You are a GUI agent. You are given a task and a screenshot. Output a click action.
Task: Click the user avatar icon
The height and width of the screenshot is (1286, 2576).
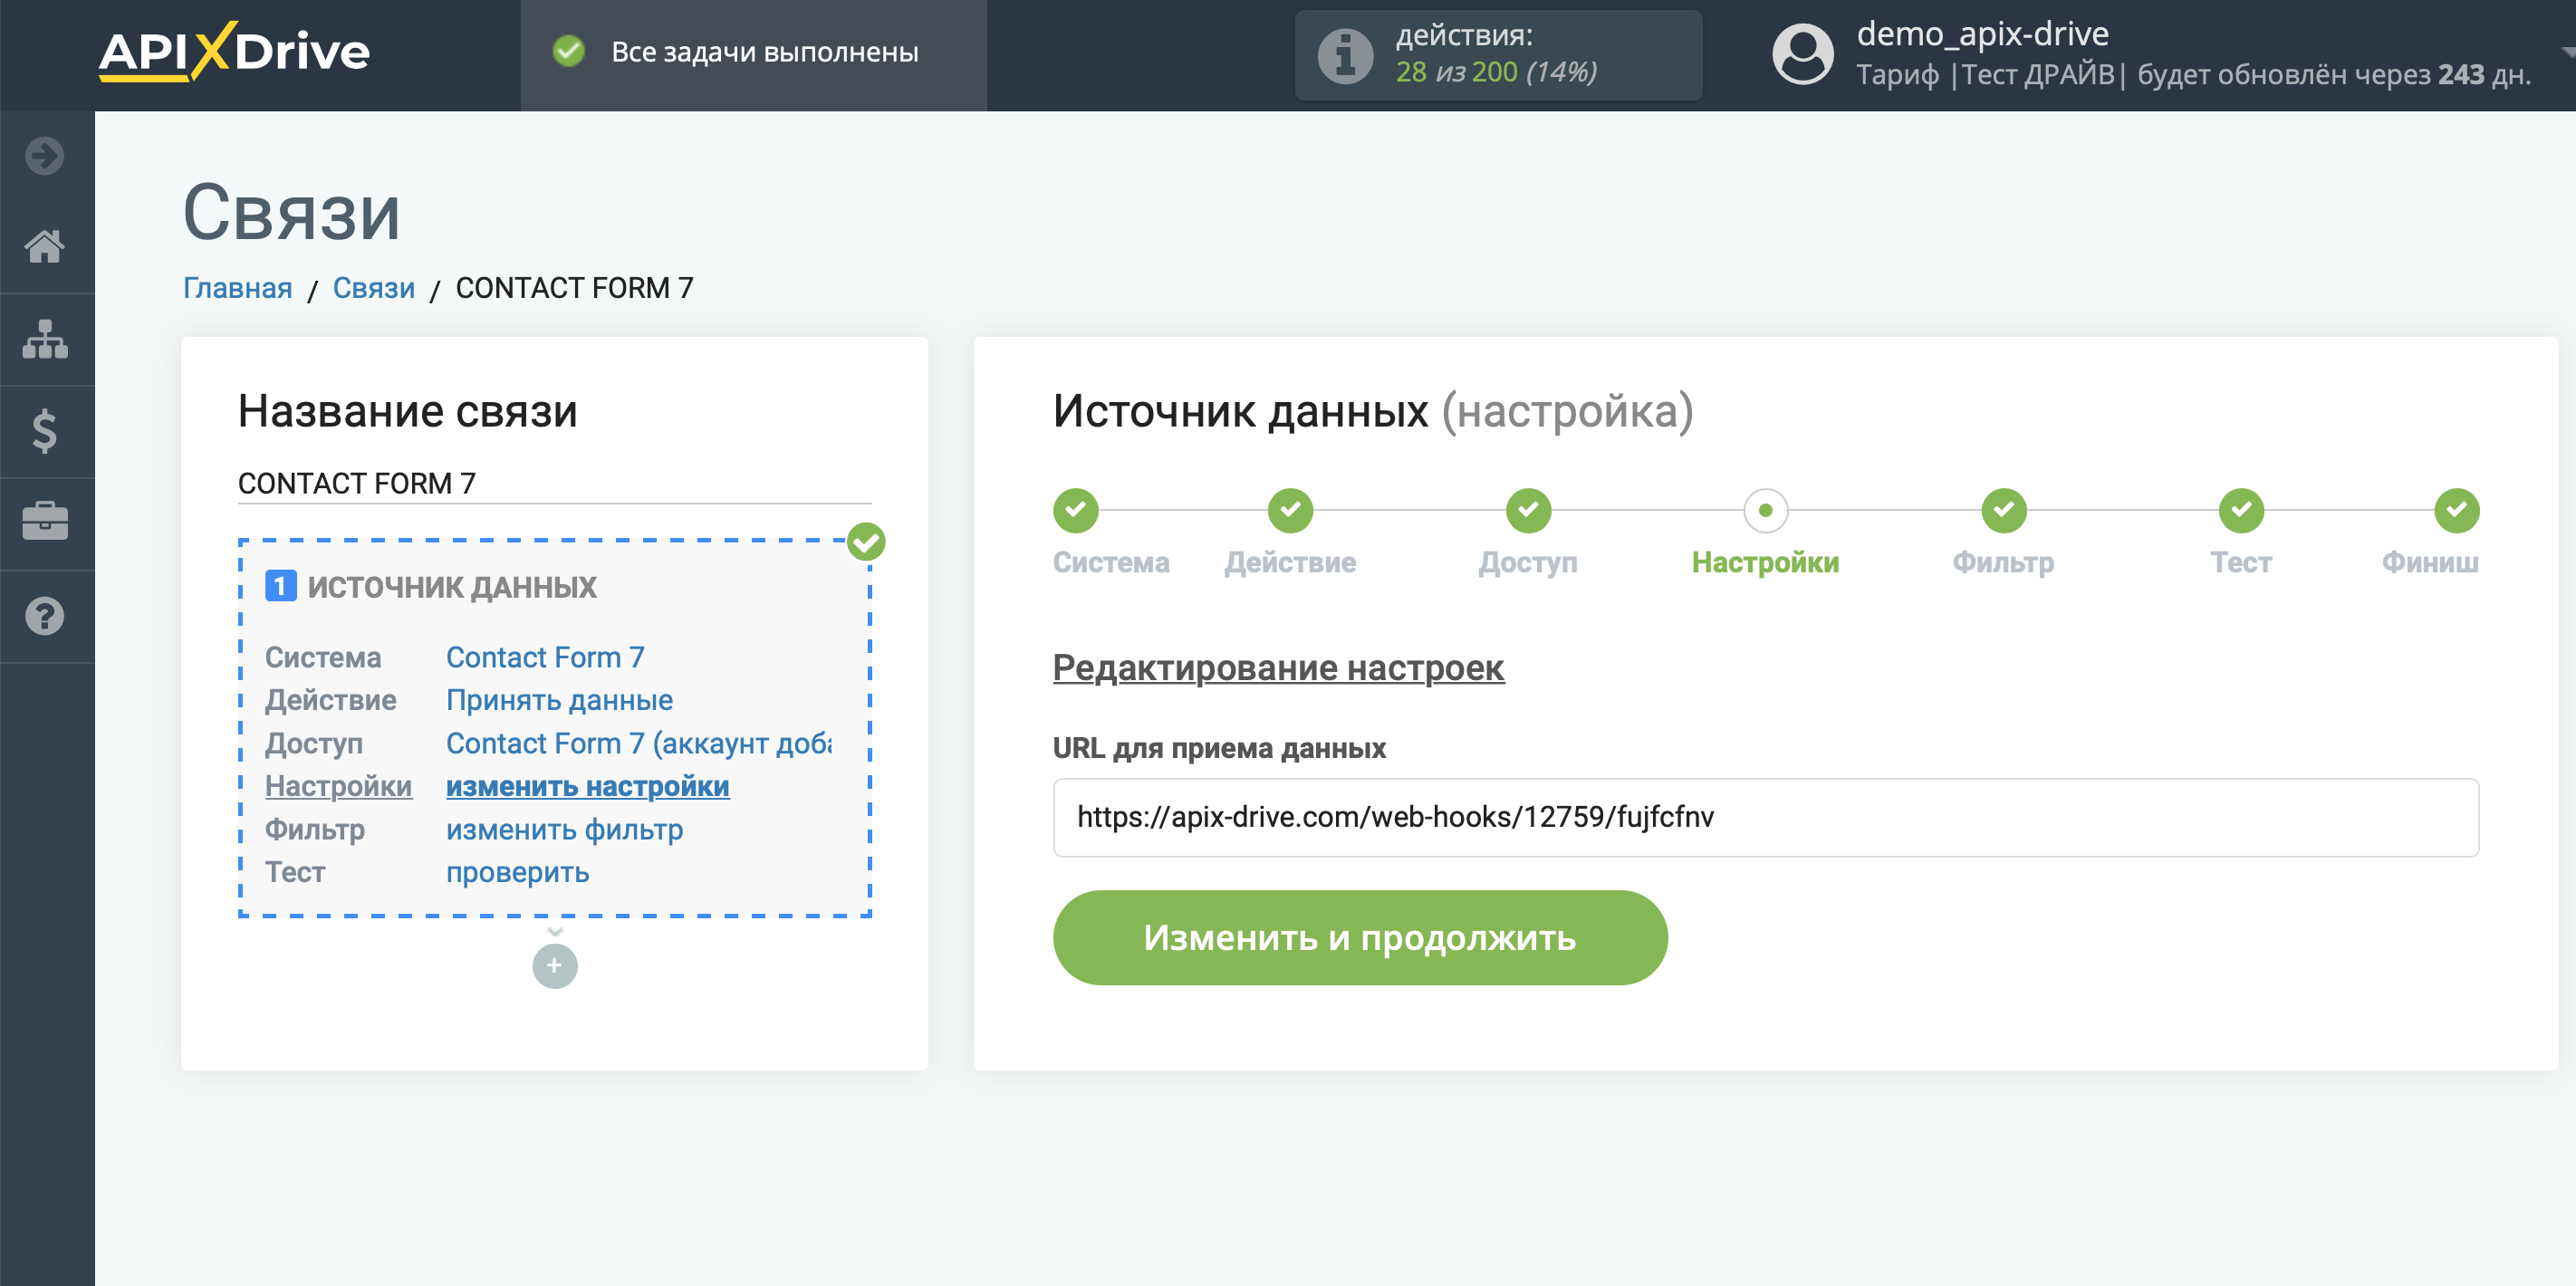click(1802, 54)
